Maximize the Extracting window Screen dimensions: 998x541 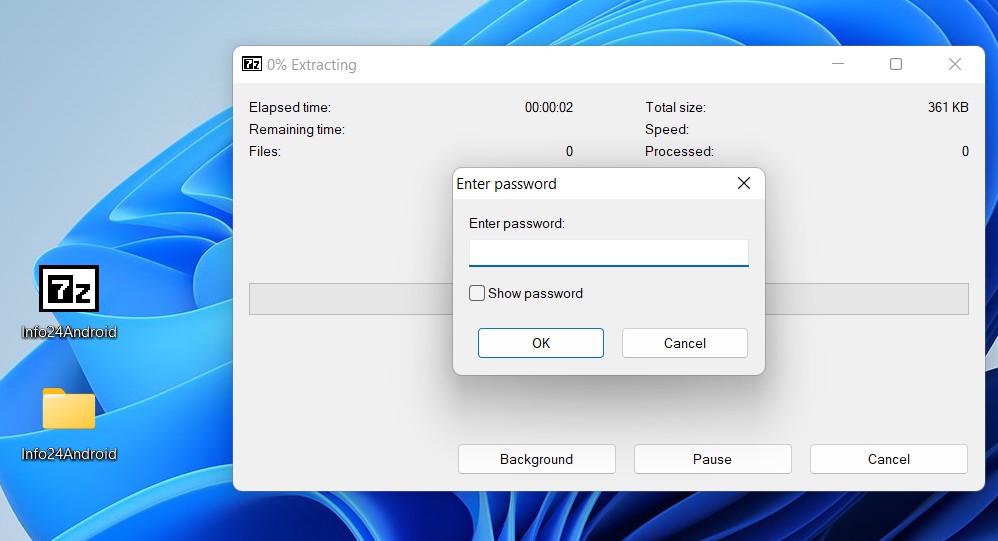pyautogui.click(x=896, y=64)
